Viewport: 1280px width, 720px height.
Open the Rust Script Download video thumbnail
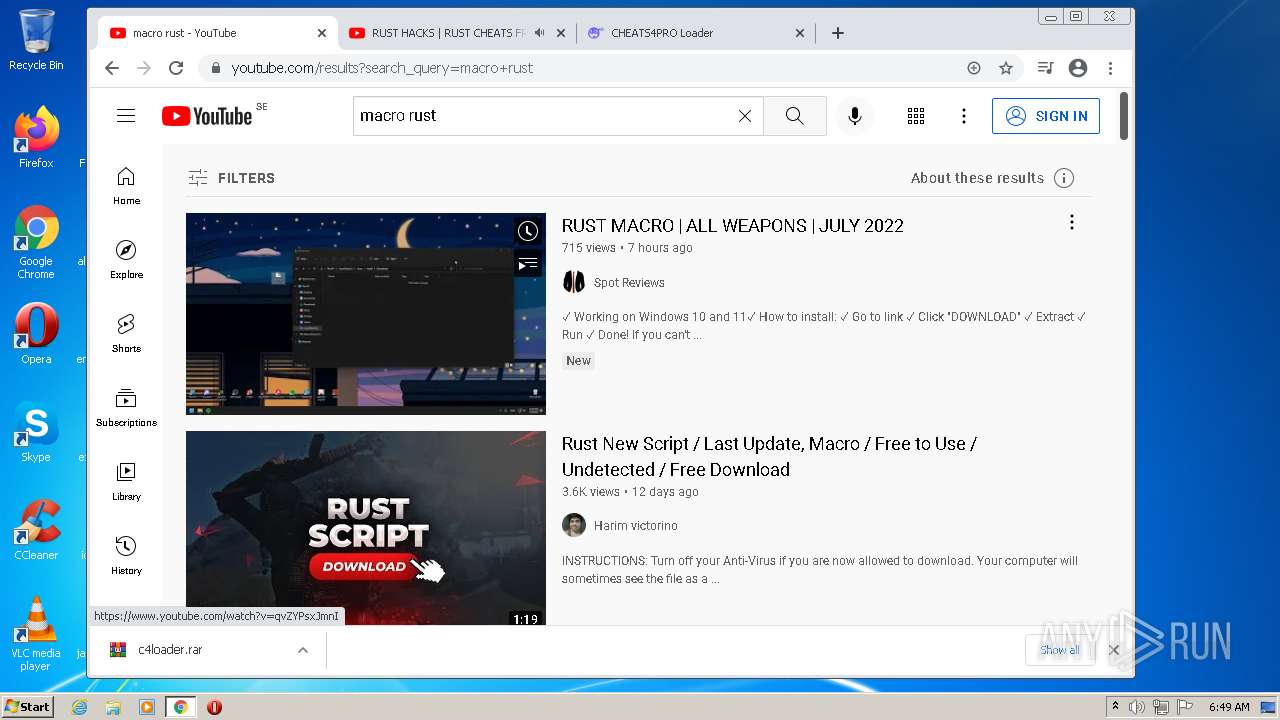pyautogui.click(x=366, y=528)
